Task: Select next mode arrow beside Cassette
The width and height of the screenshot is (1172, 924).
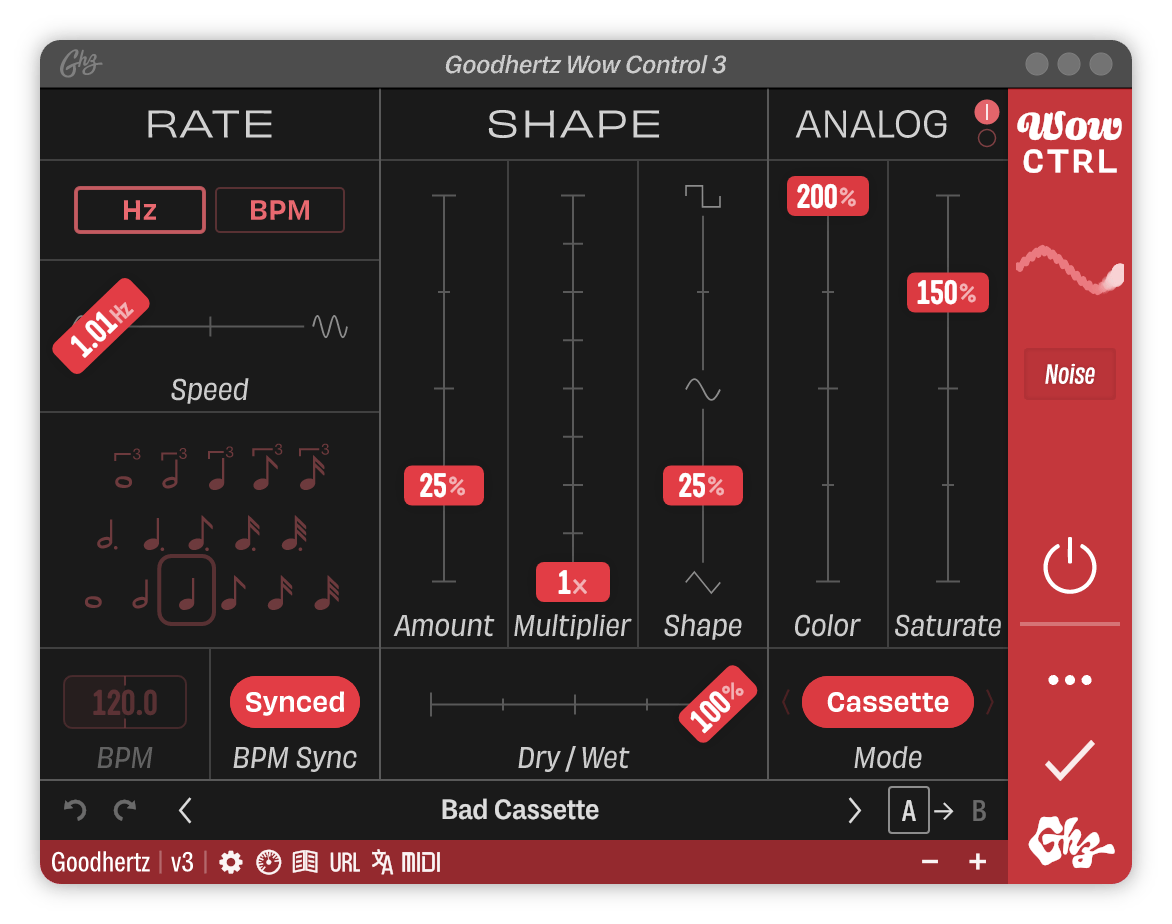Action: (990, 702)
